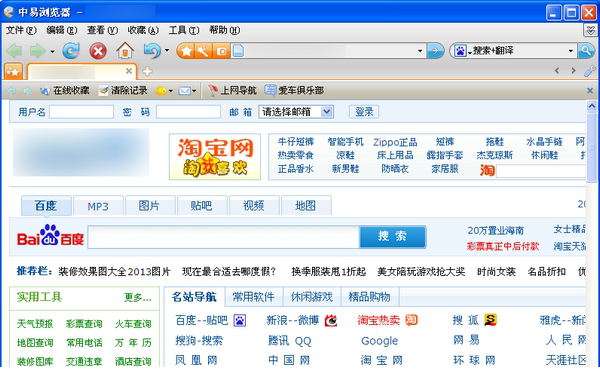The height and width of the screenshot is (381, 600).
Task: Click the mail envelope toolbar icon
Action: [185, 91]
